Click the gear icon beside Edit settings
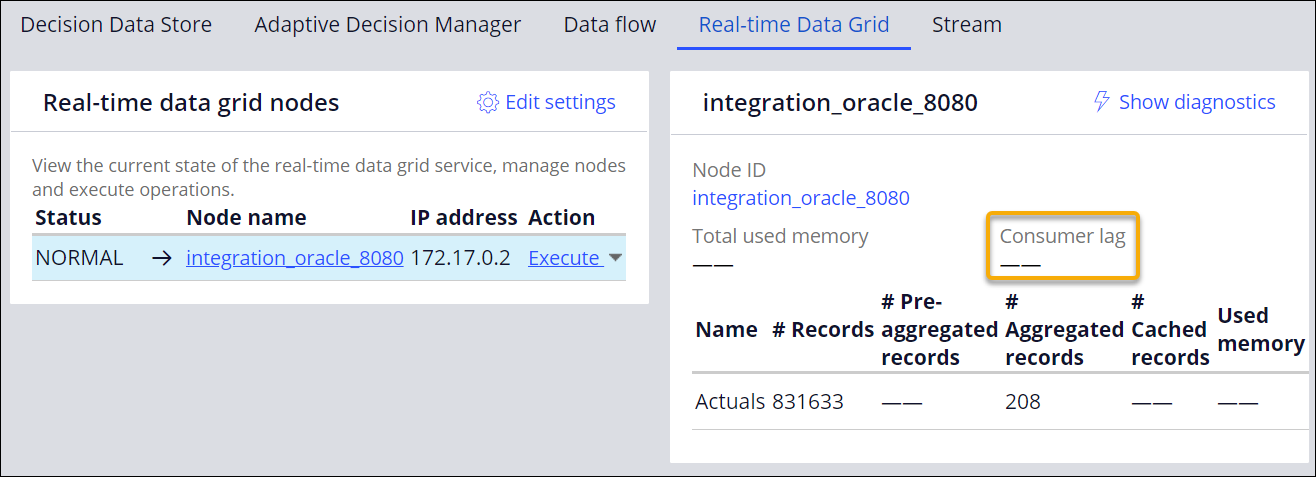 [487, 103]
